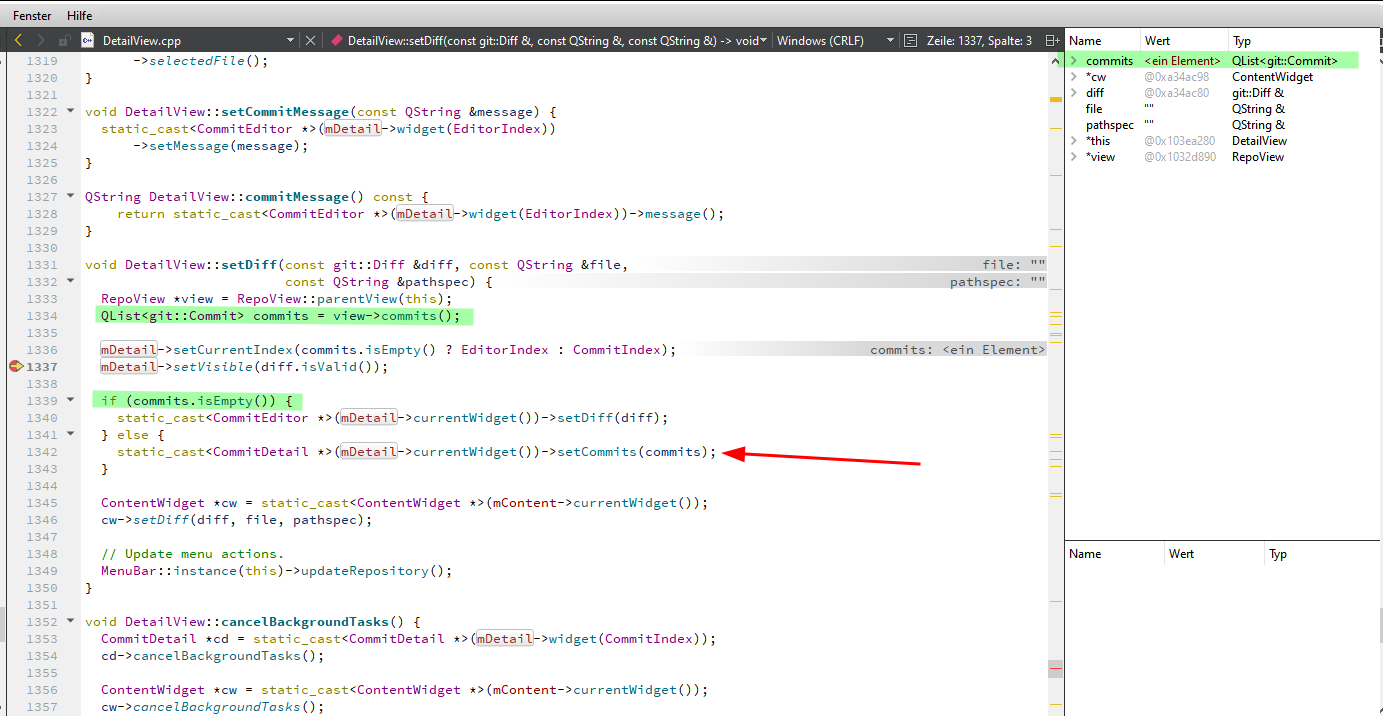Image resolution: width=1383 pixels, height=716 pixels.
Task: Go forward to next editor location
Action: 40,40
